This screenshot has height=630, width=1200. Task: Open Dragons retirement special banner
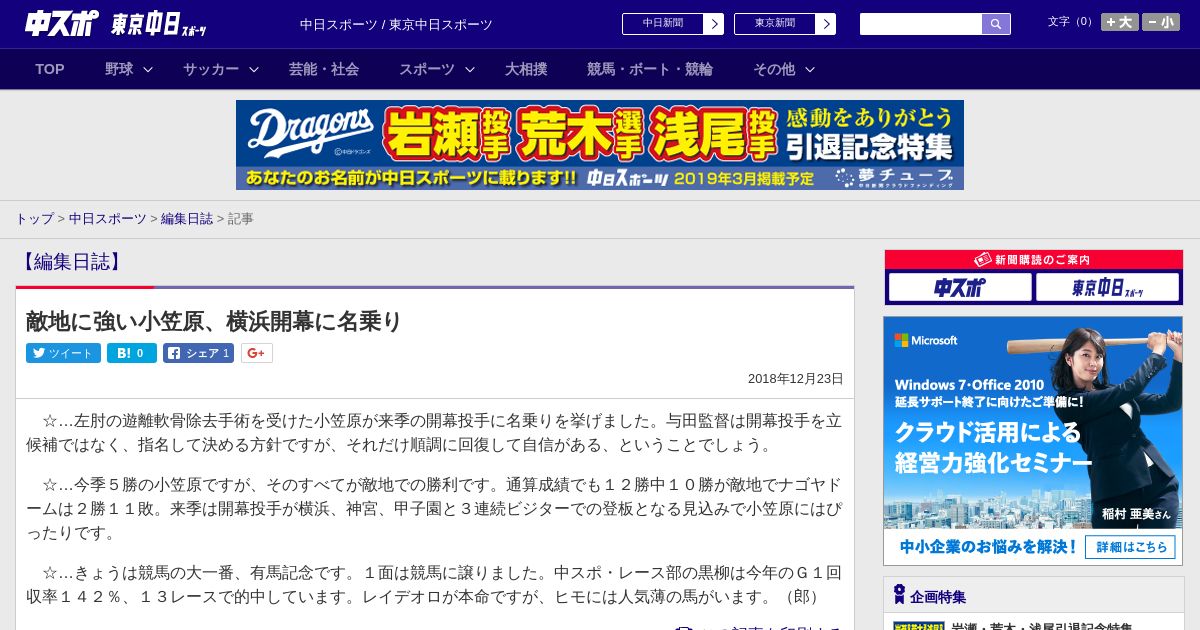point(600,145)
